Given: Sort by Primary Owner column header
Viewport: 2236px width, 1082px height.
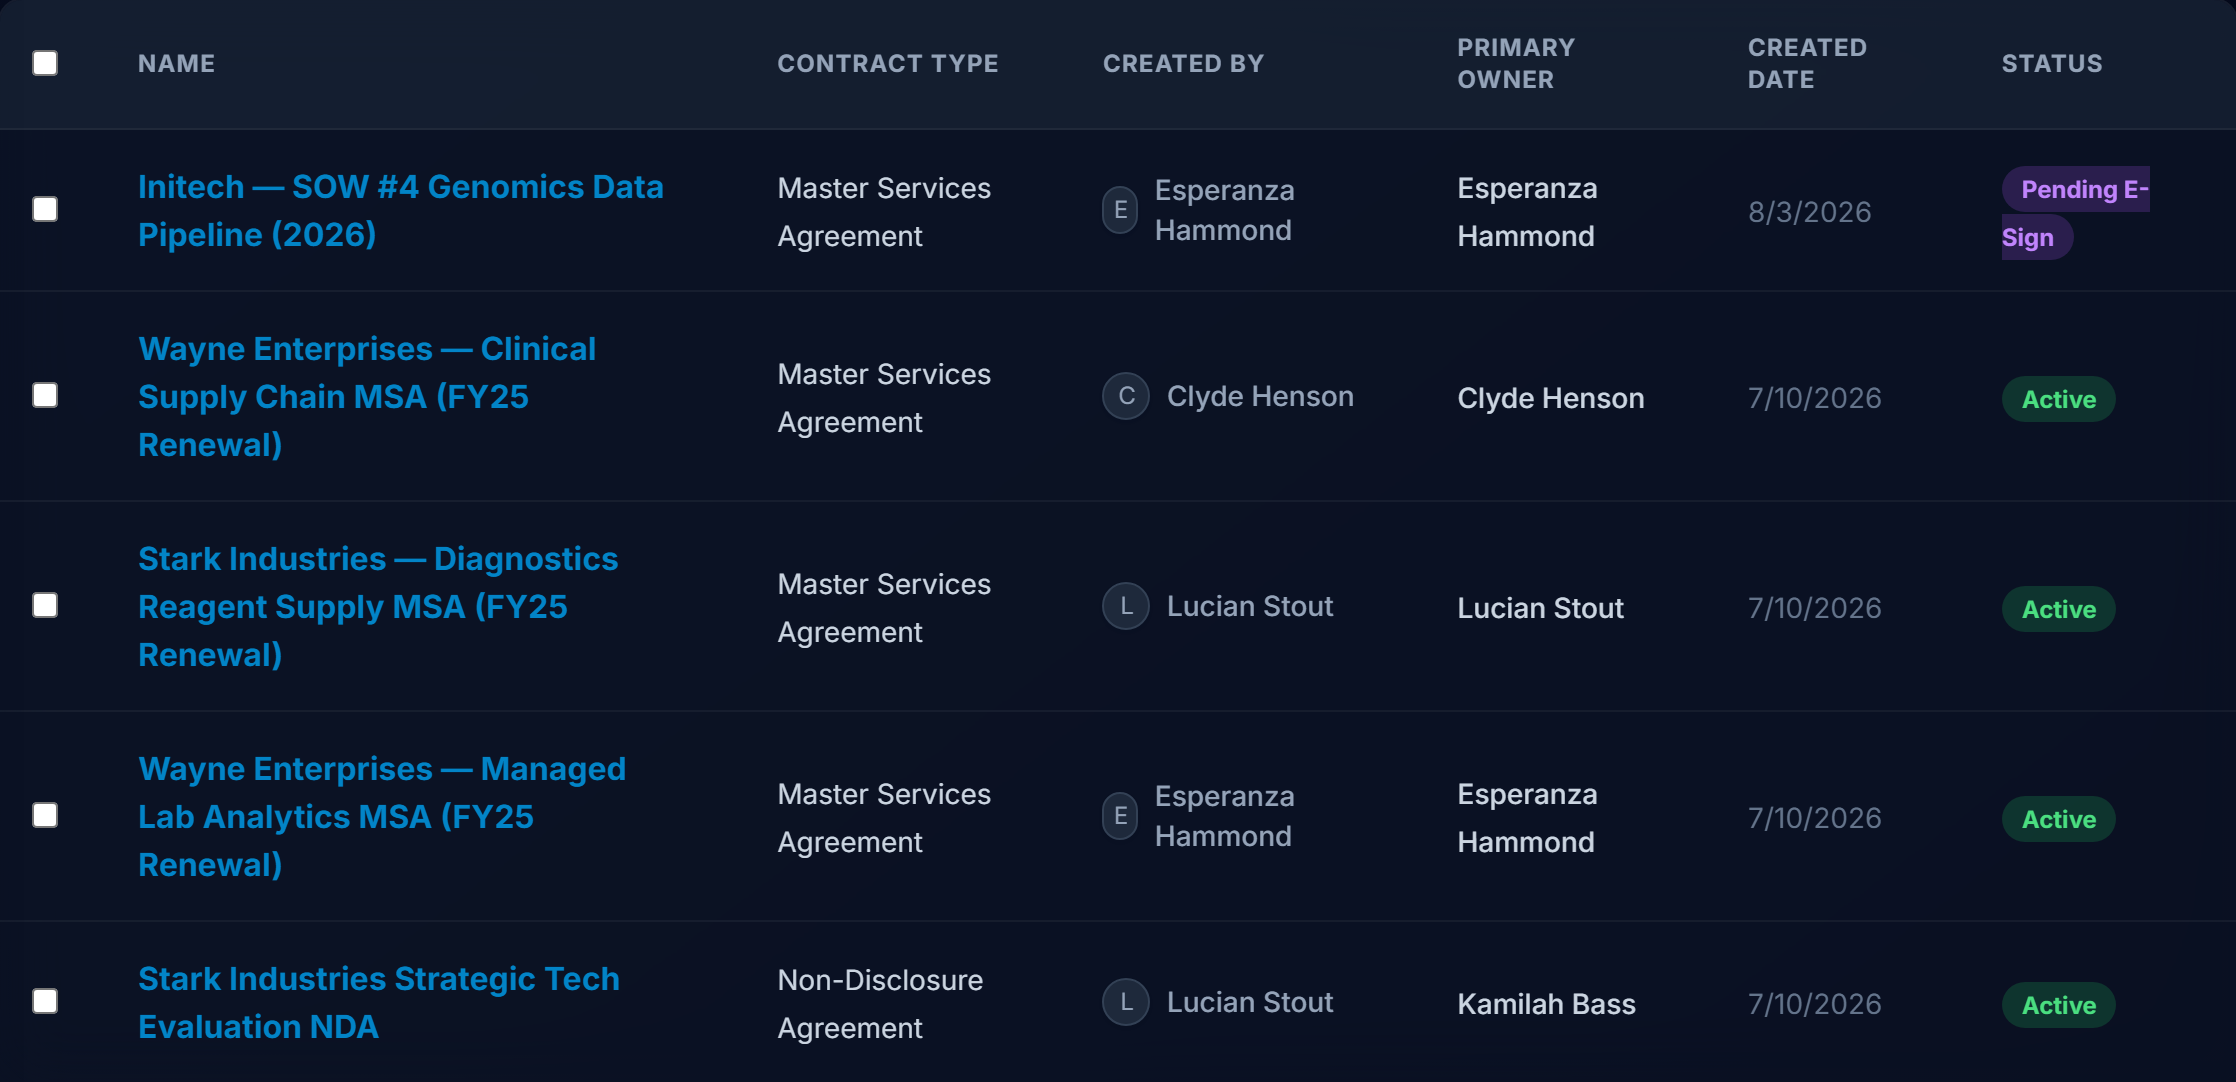Looking at the screenshot, I should 1516,63.
